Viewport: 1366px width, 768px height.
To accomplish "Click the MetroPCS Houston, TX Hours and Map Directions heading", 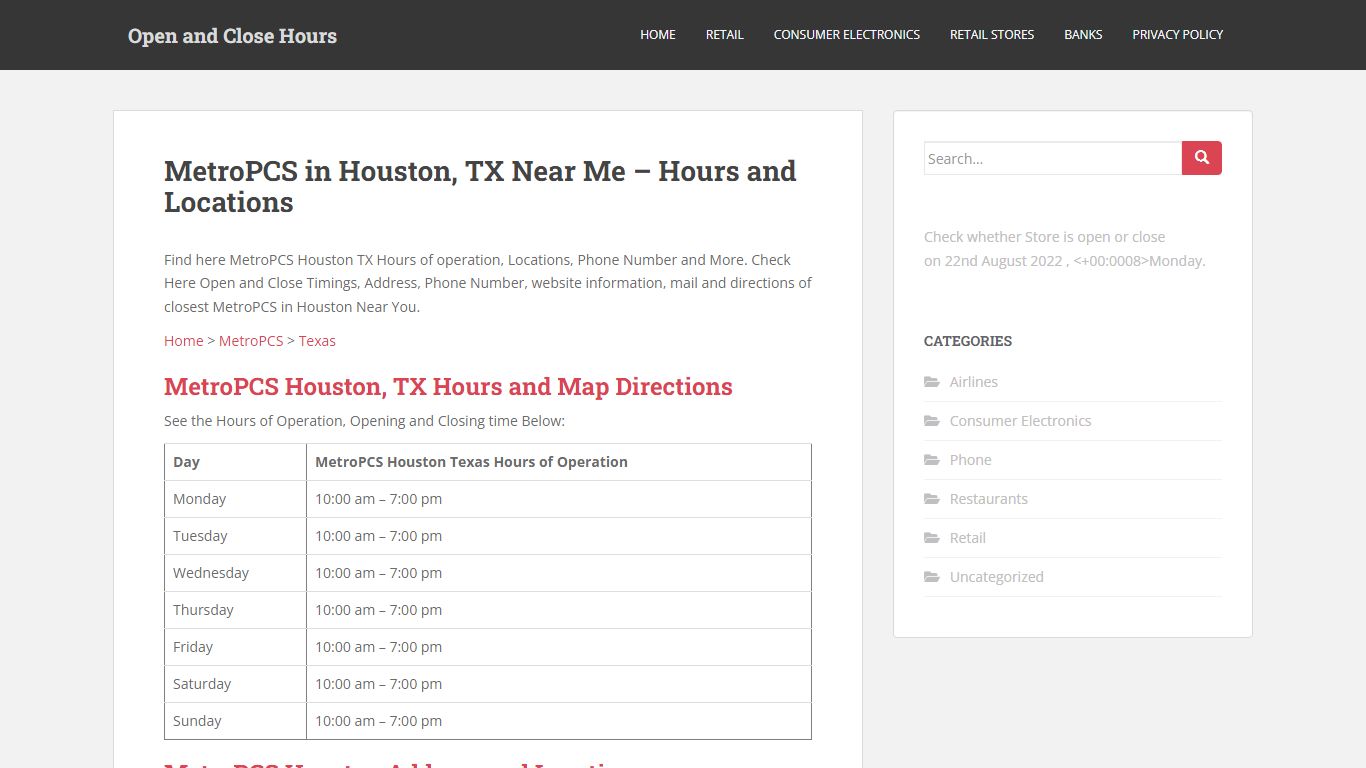I will tap(448, 387).
